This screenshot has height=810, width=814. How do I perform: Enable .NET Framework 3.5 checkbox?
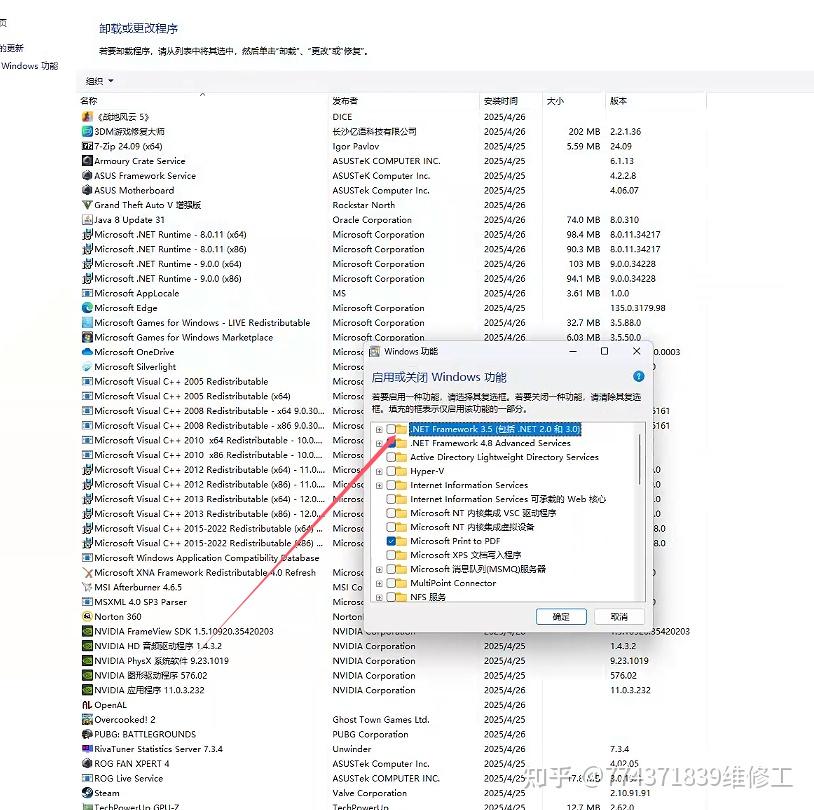[391, 429]
